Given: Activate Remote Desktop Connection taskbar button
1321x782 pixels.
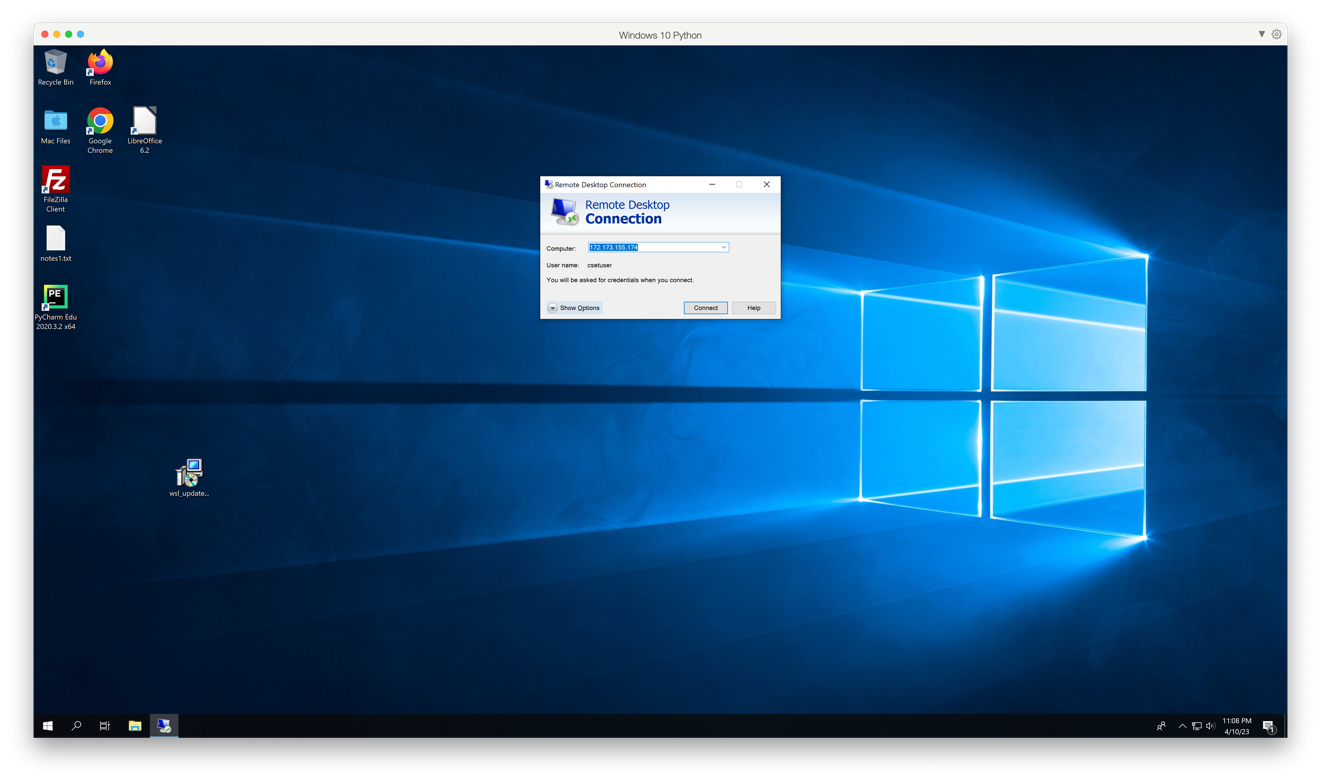Looking at the screenshot, I should tap(164, 726).
